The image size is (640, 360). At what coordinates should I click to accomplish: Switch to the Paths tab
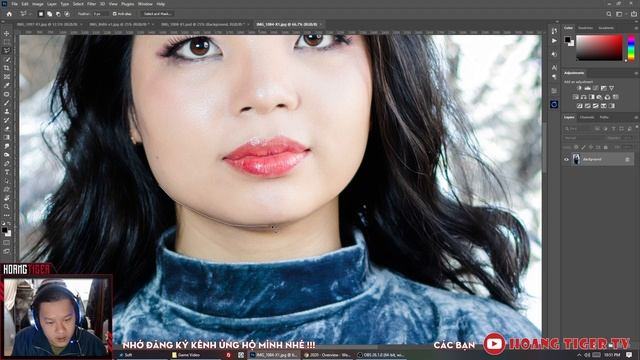click(x=604, y=118)
